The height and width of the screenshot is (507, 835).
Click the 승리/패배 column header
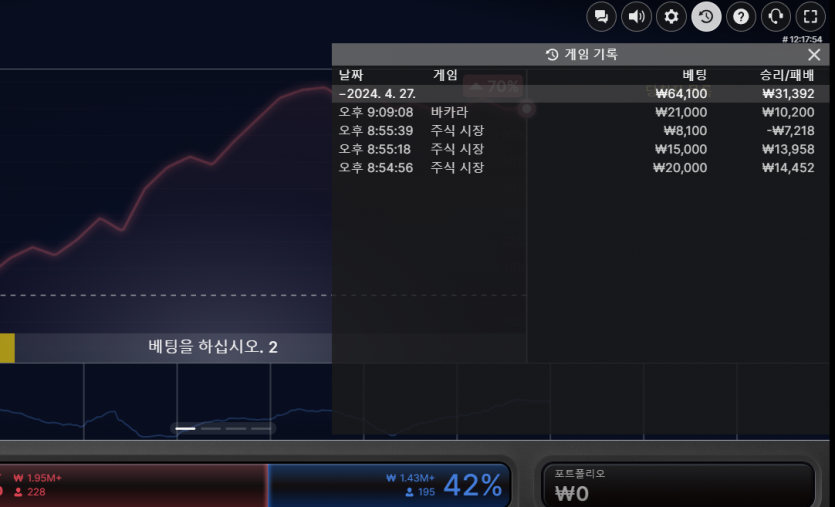(x=787, y=75)
